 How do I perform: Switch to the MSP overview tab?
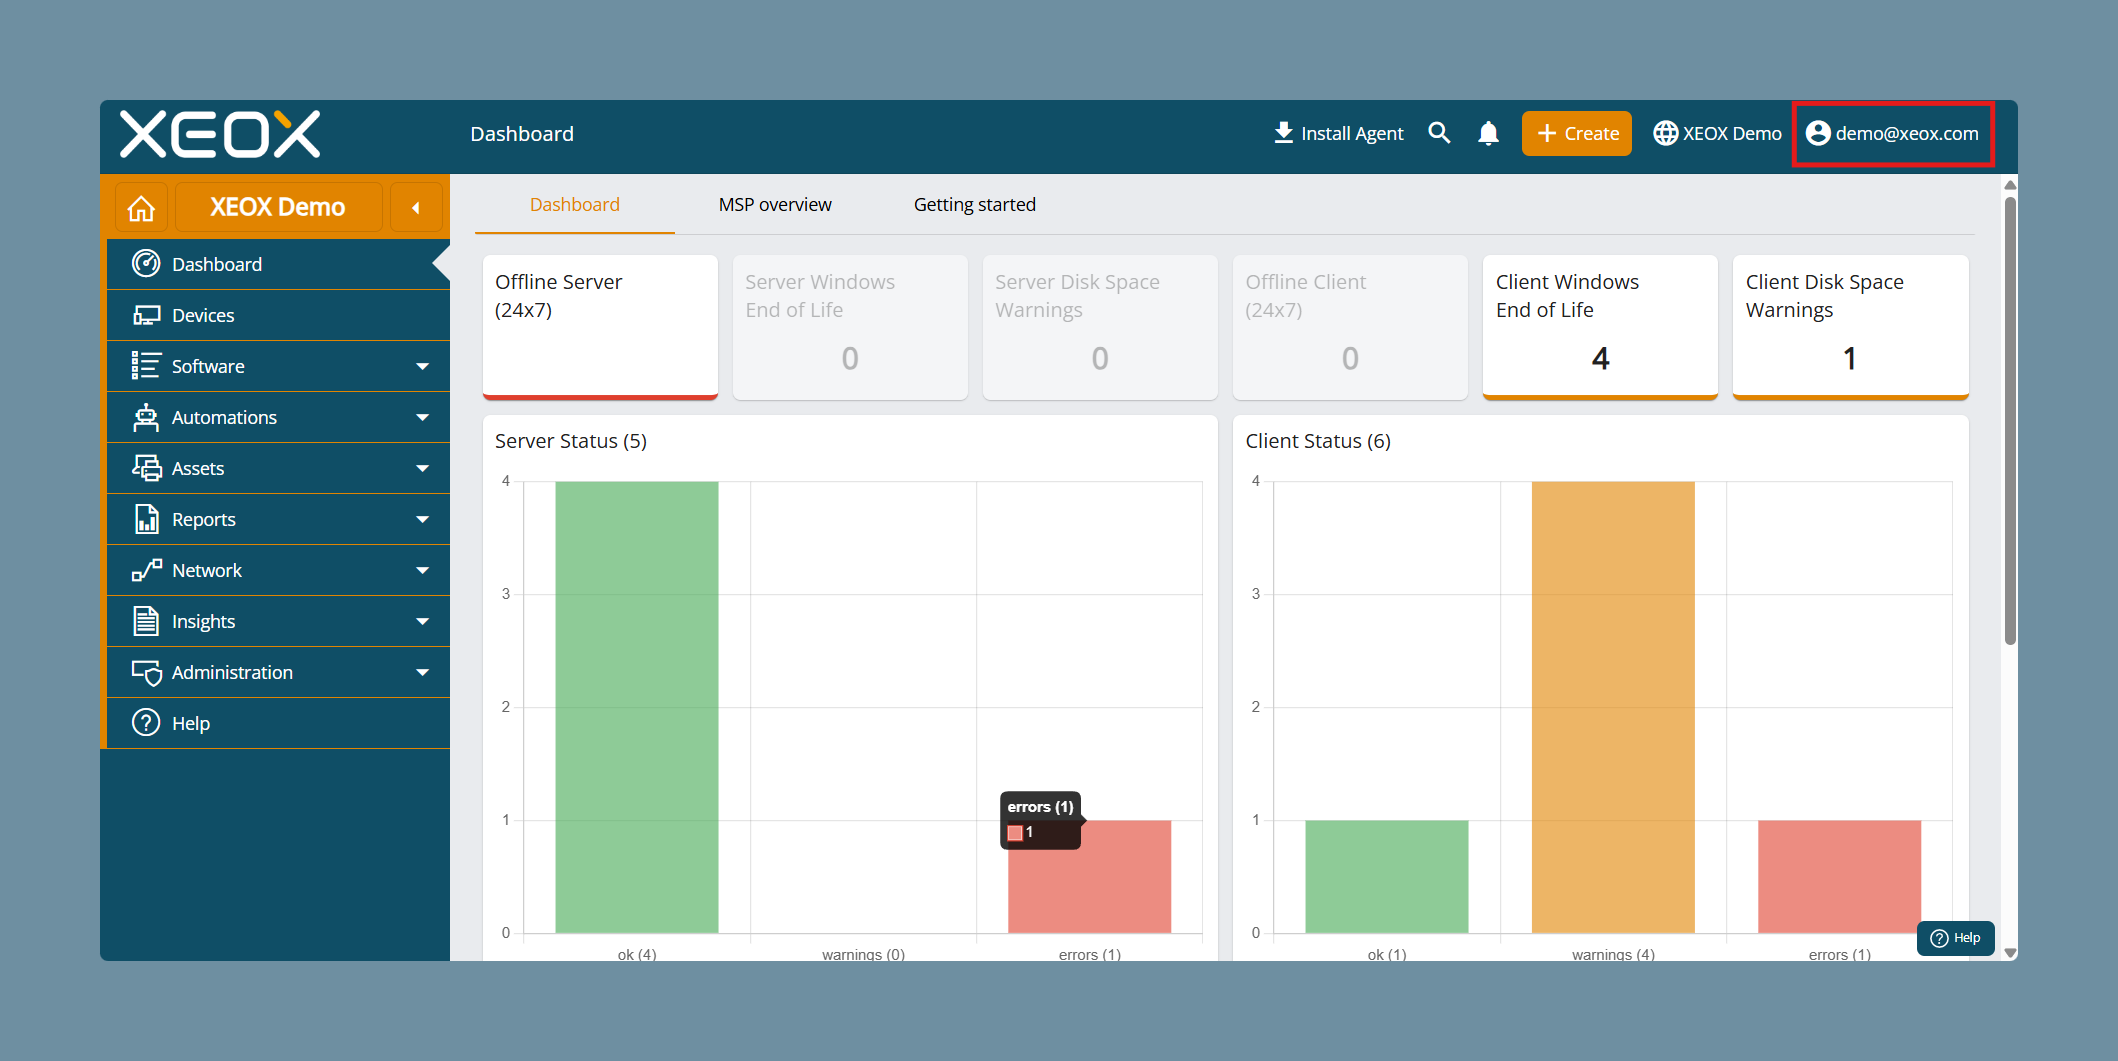point(775,204)
